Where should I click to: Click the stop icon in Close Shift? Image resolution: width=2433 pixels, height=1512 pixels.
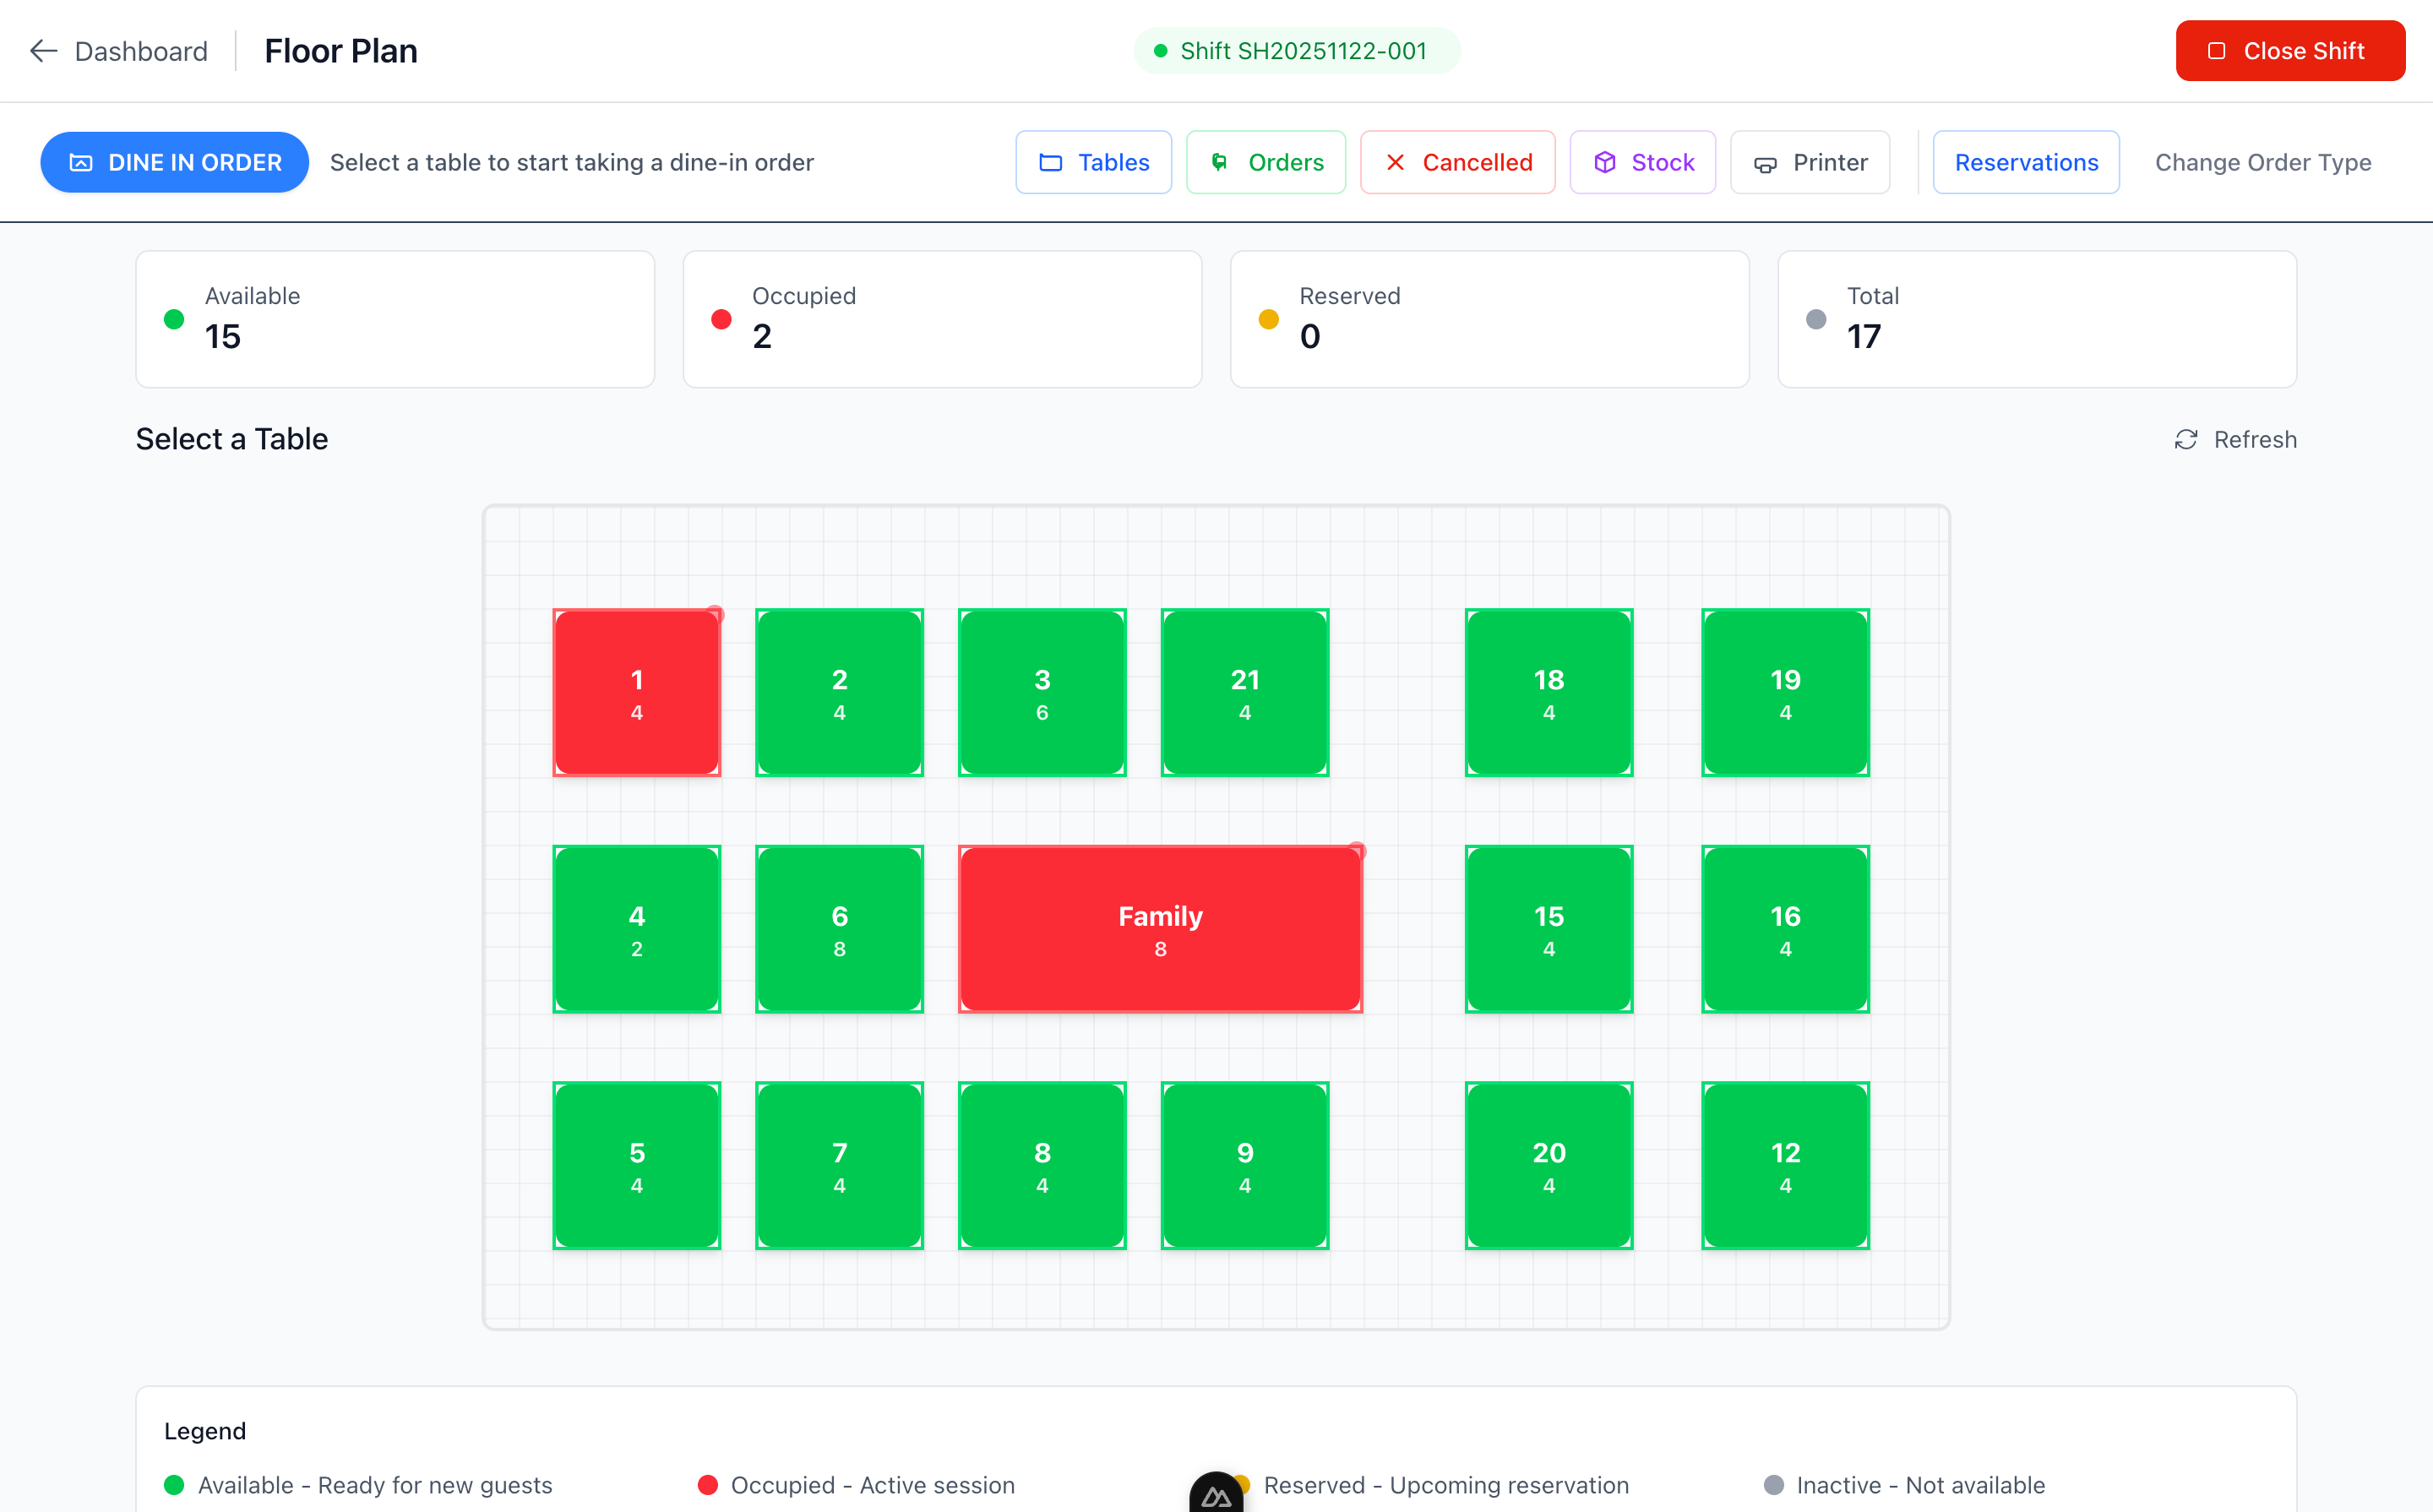click(2216, 50)
